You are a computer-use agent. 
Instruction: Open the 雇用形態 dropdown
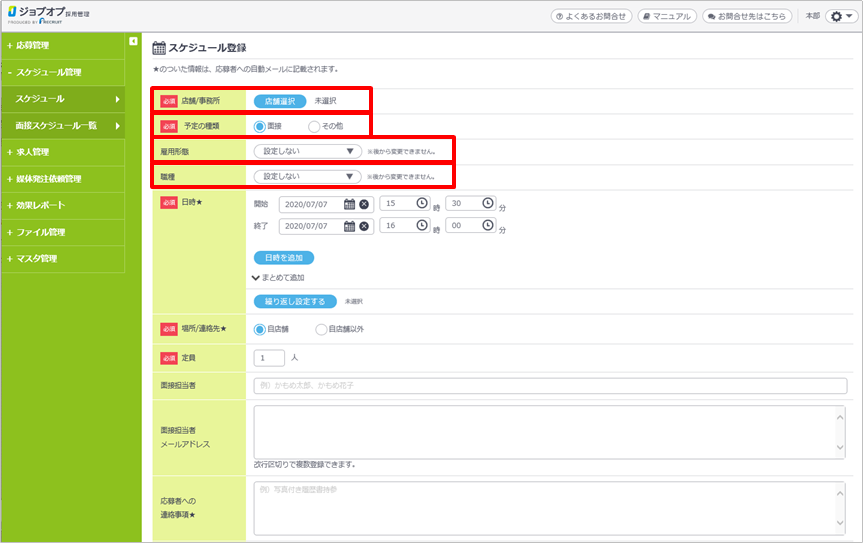coord(307,151)
